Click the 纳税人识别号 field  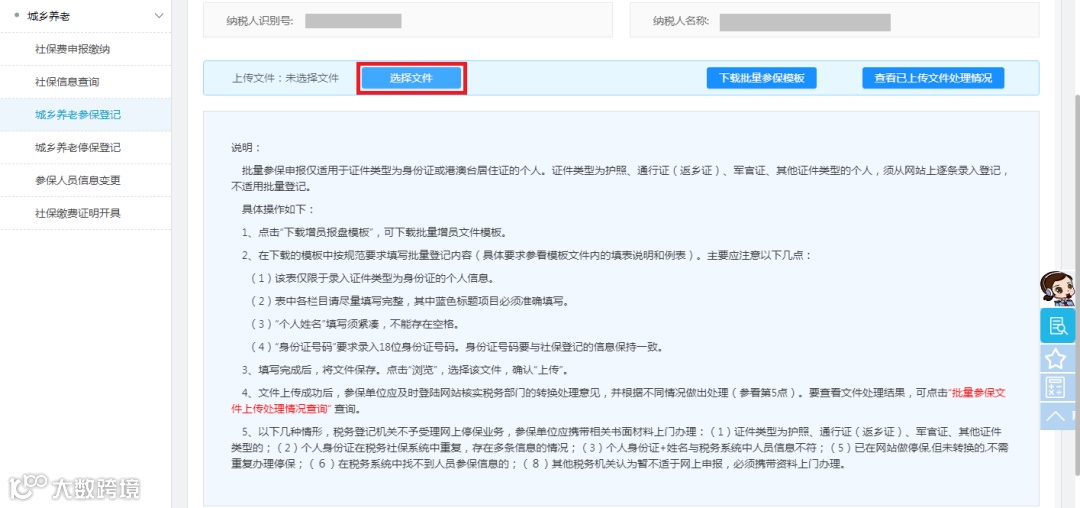point(408,21)
